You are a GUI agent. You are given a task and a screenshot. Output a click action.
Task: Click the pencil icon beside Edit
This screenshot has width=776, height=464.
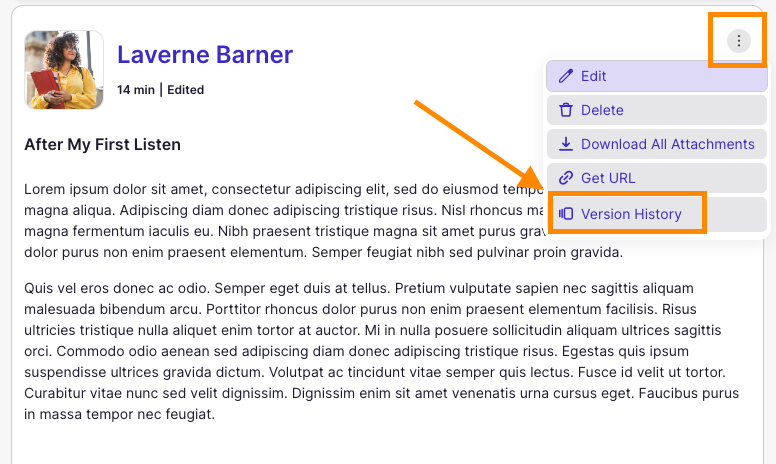(566, 76)
